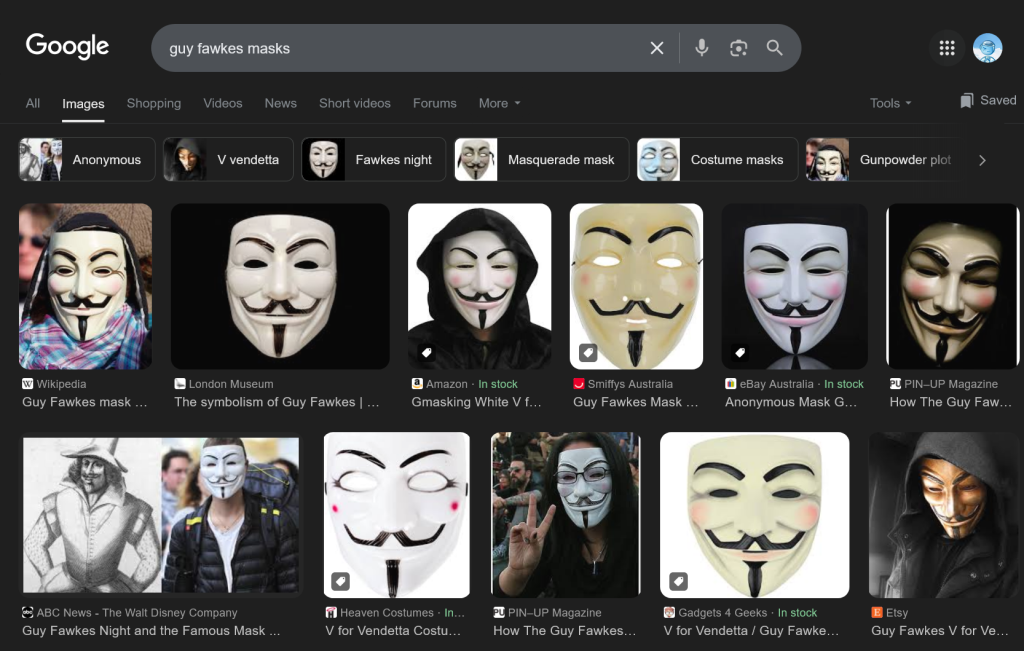
Task: Click inside the search input field
Action: pos(400,48)
